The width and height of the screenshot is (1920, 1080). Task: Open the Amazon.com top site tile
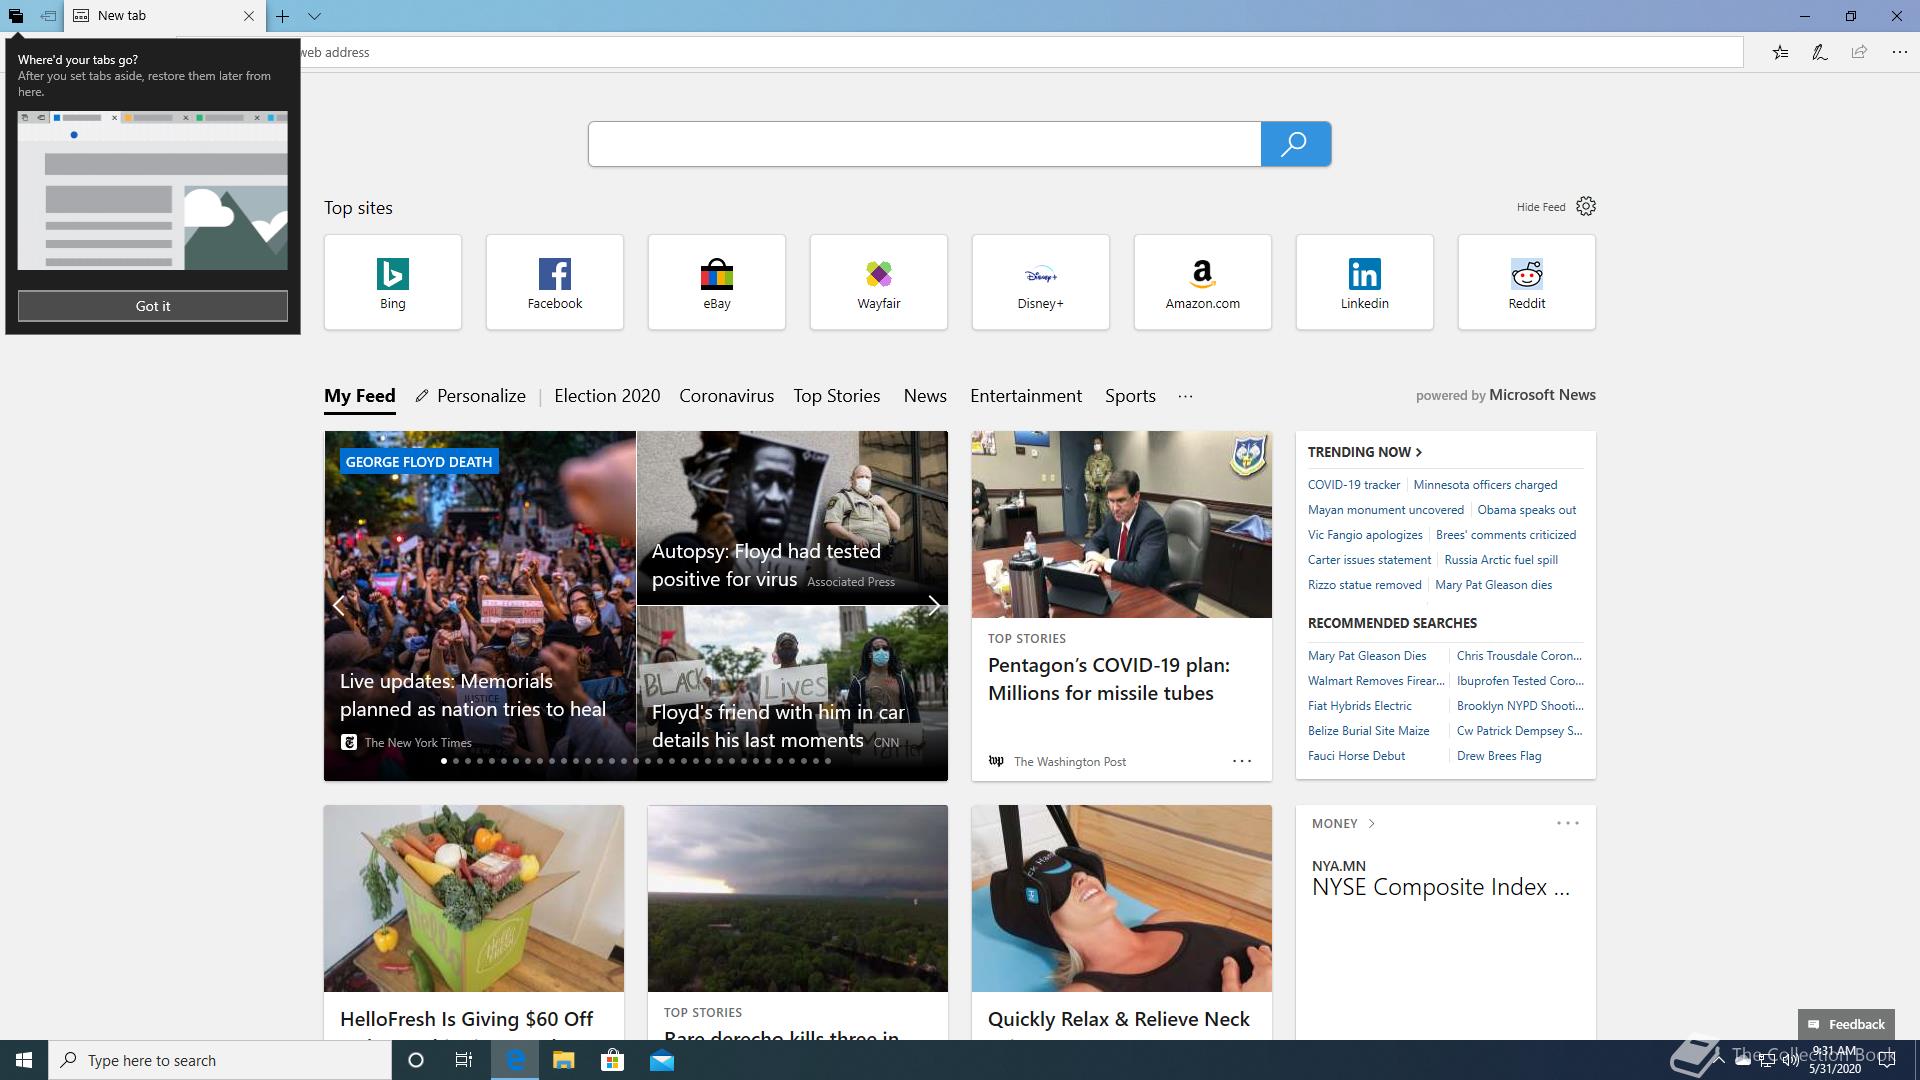tap(1203, 282)
